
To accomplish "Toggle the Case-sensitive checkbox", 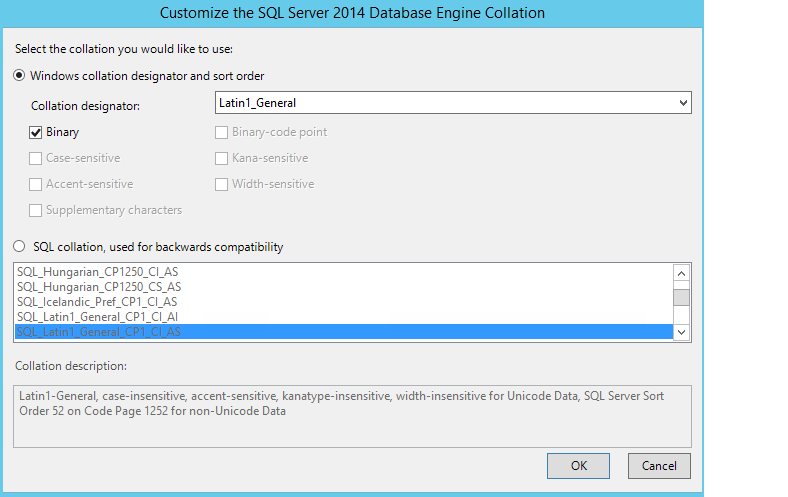I will coord(35,159).
